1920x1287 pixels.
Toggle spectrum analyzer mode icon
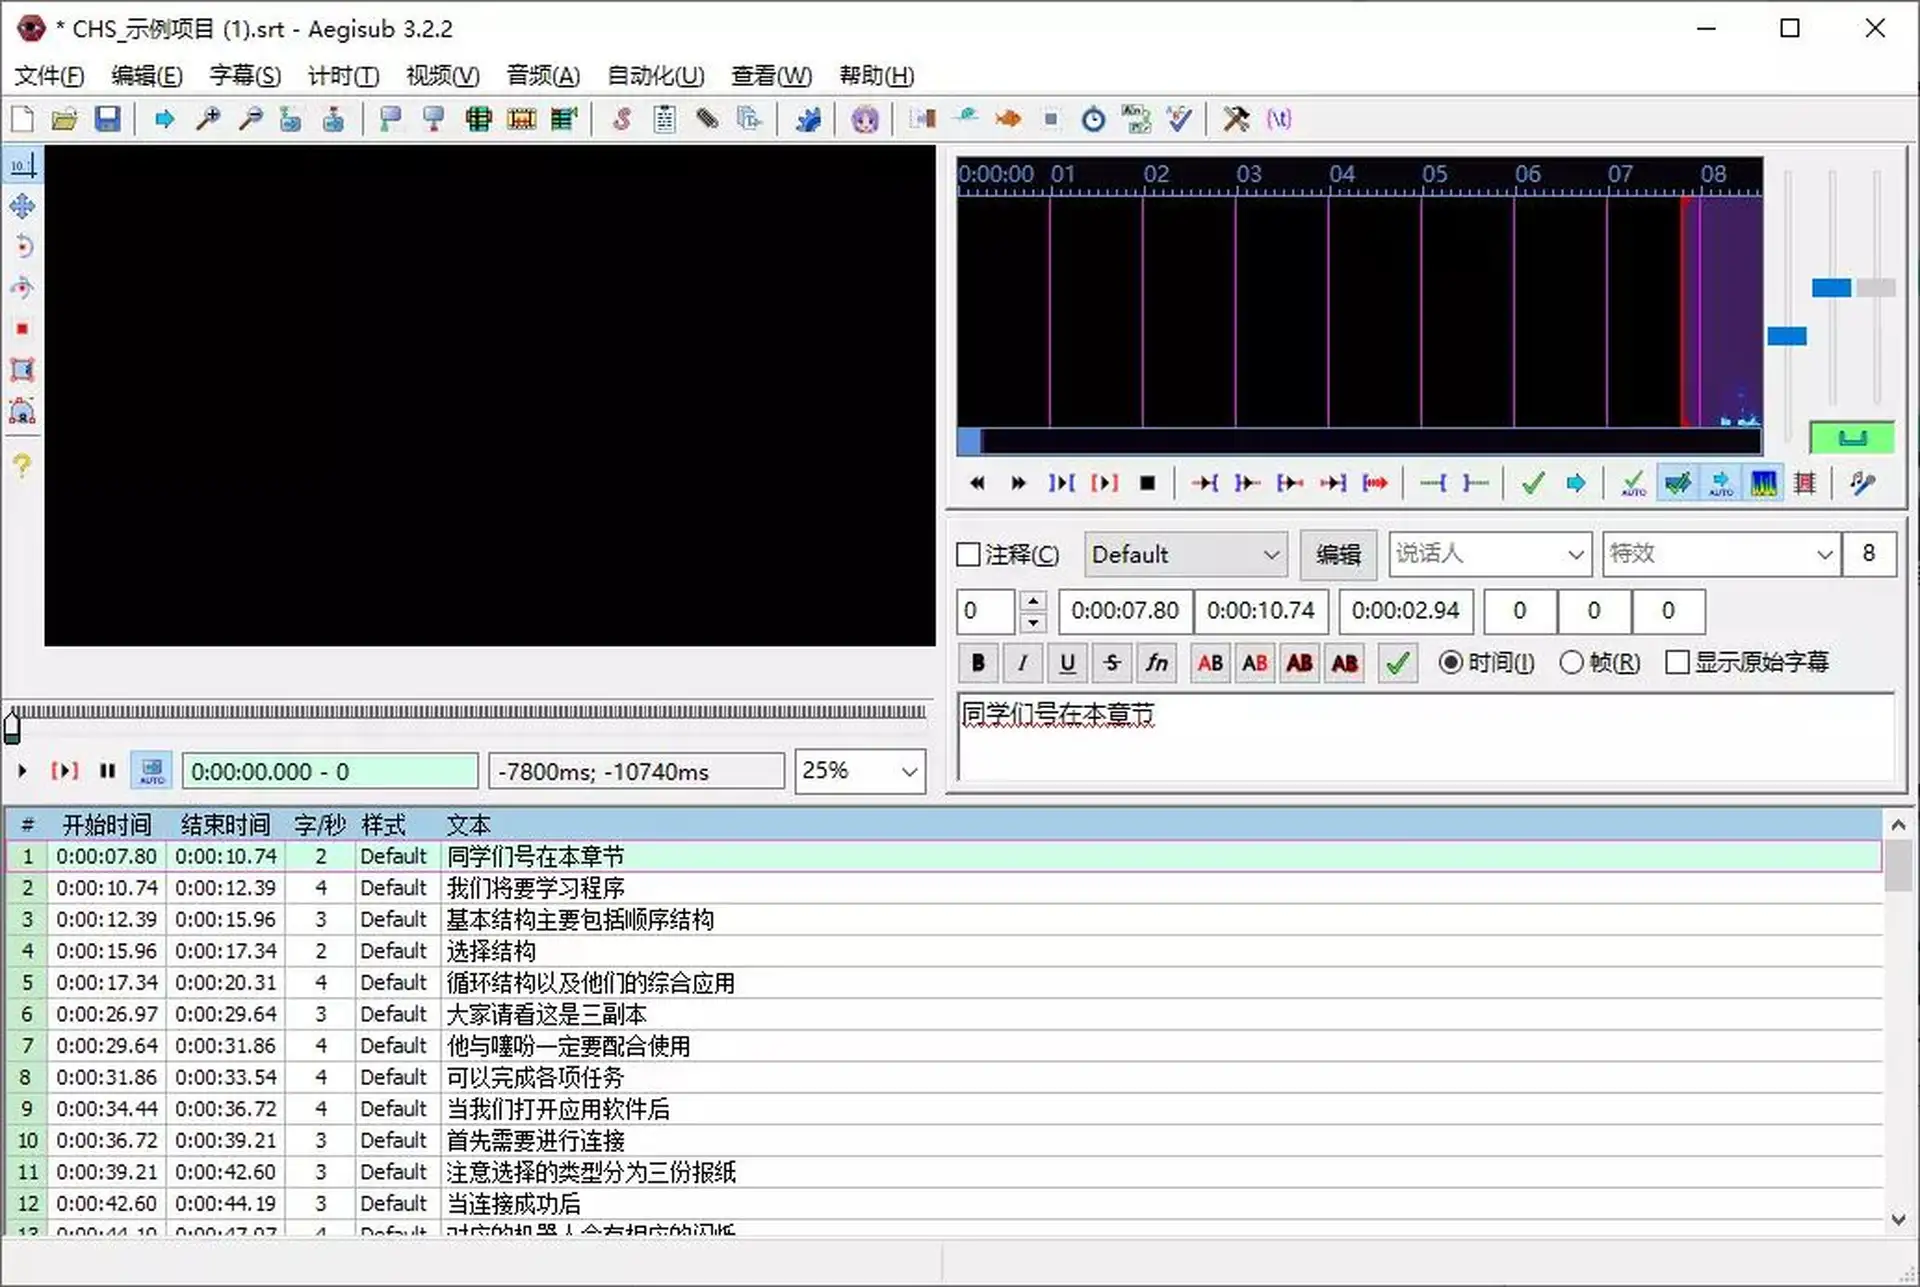pyautogui.click(x=1763, y=483)
